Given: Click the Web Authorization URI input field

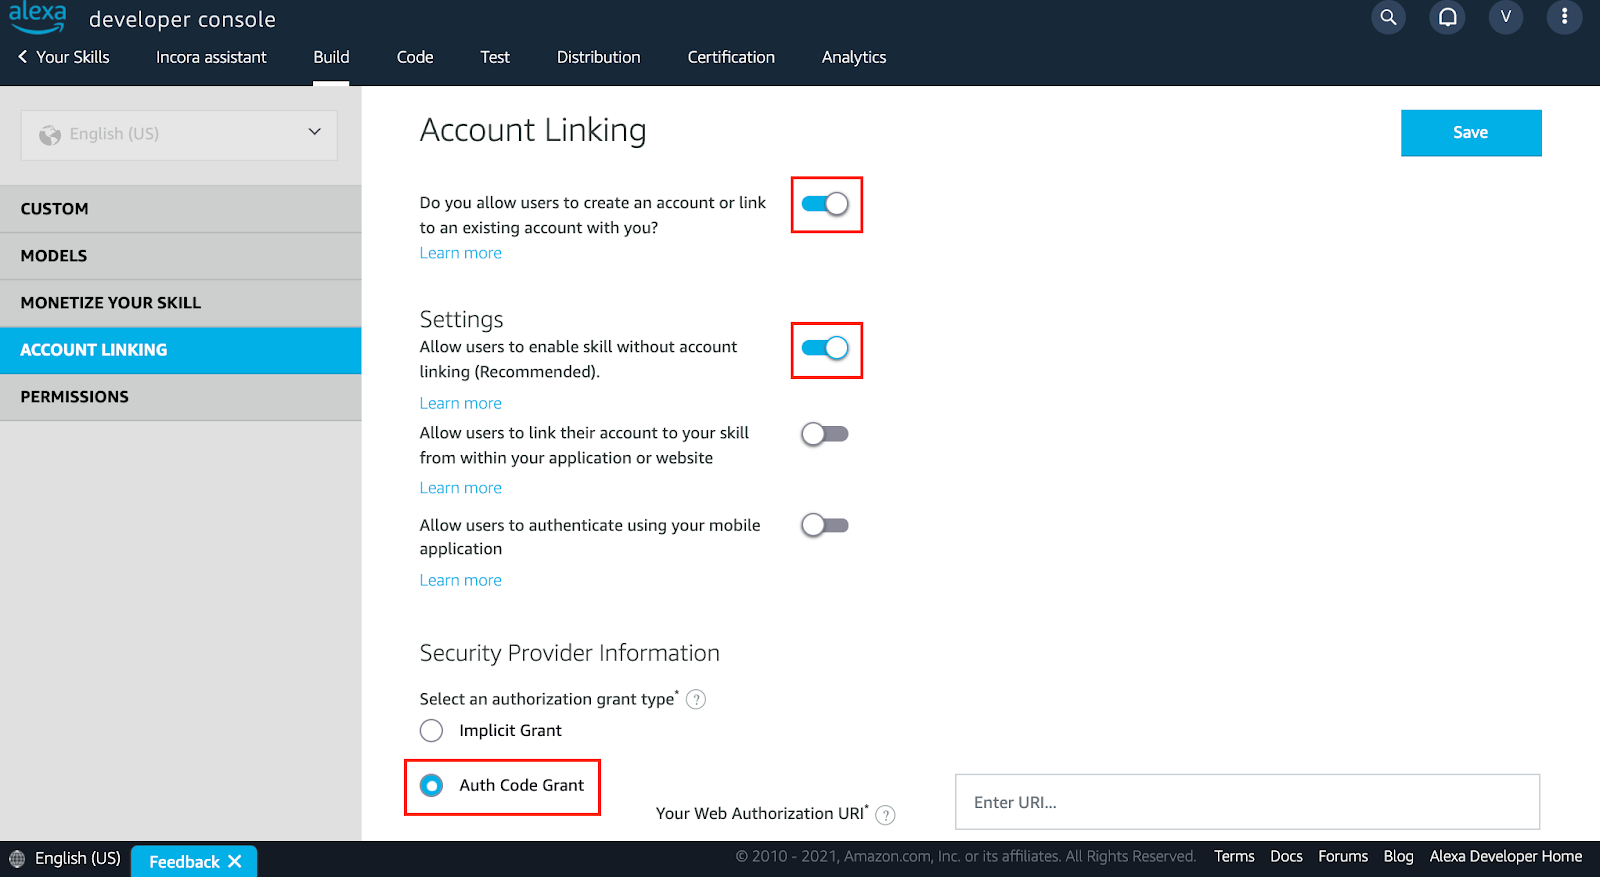Looking at the screenshot, I should (x=1247, y=802).
